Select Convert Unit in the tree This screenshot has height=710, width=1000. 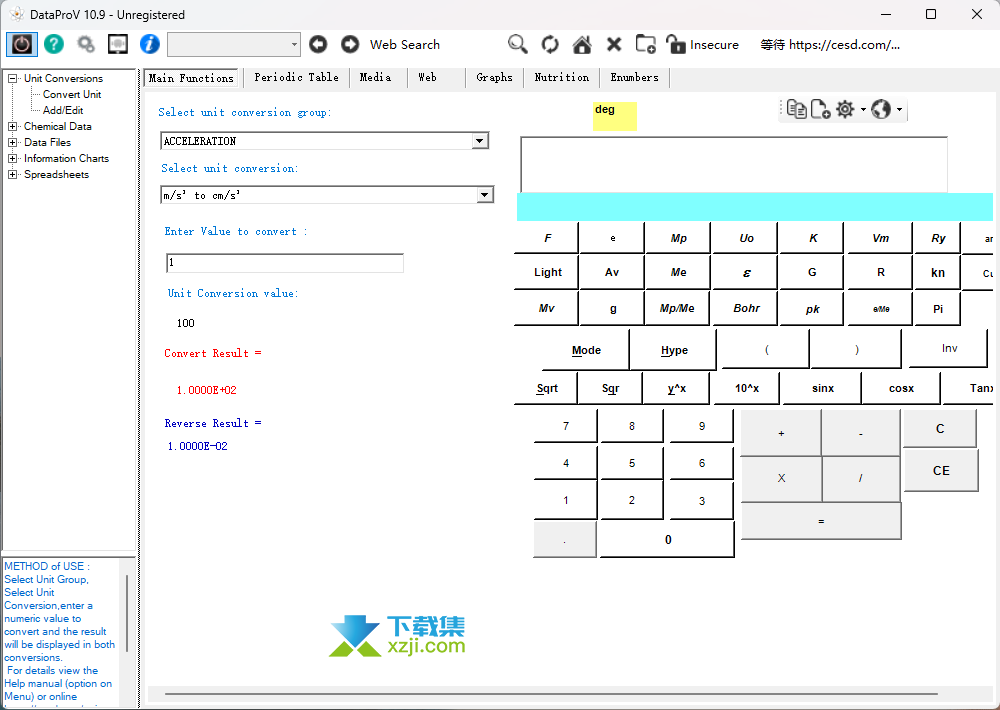click(x=72, y=94)
